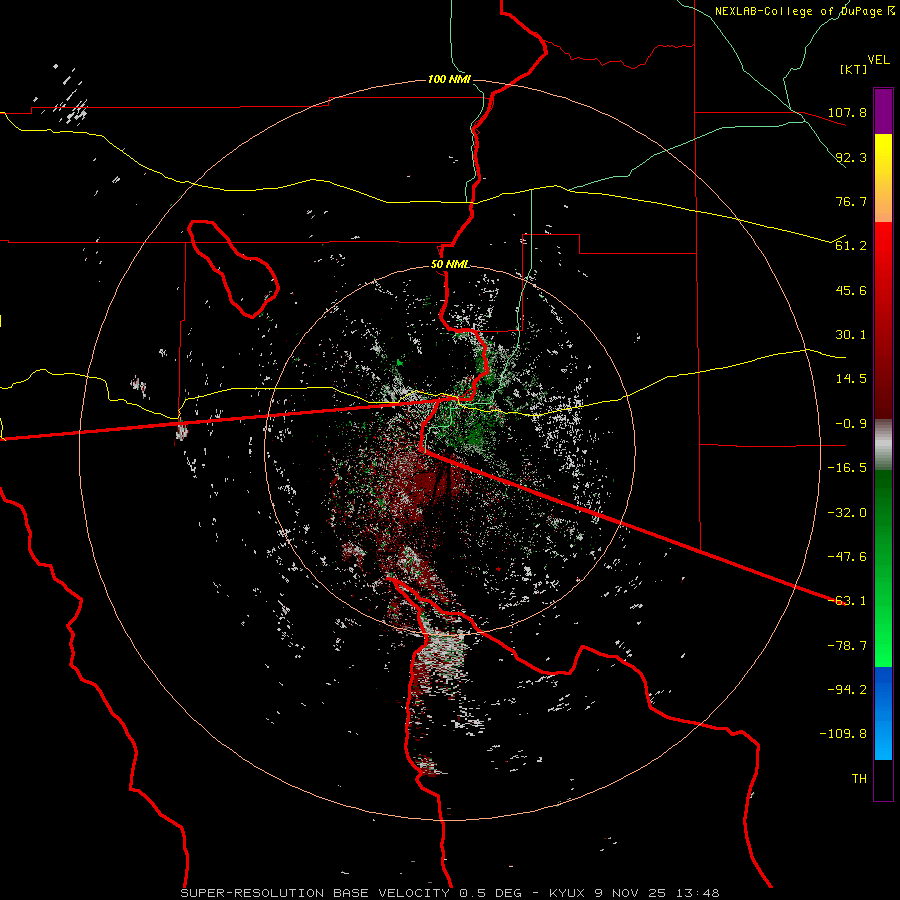The width and height of the screenshot is (900, 900).
Task: Pick the gray near-zero segment of scale
Action: [883, 444]
